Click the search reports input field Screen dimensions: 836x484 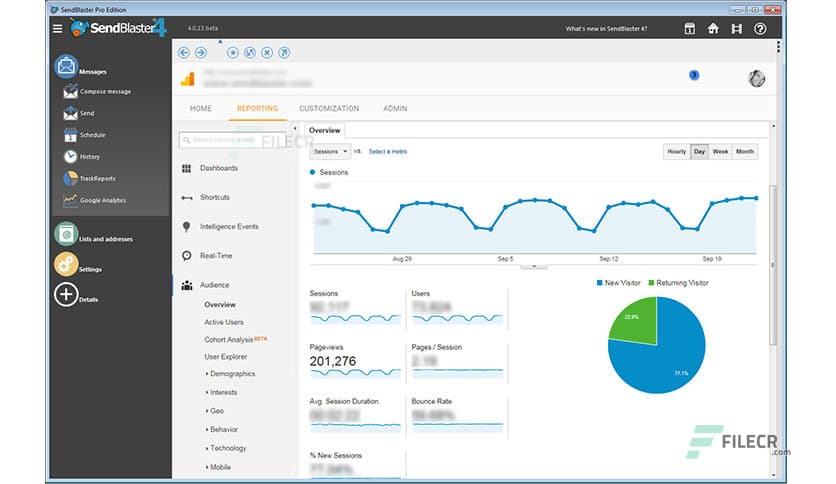click(232, 140)
